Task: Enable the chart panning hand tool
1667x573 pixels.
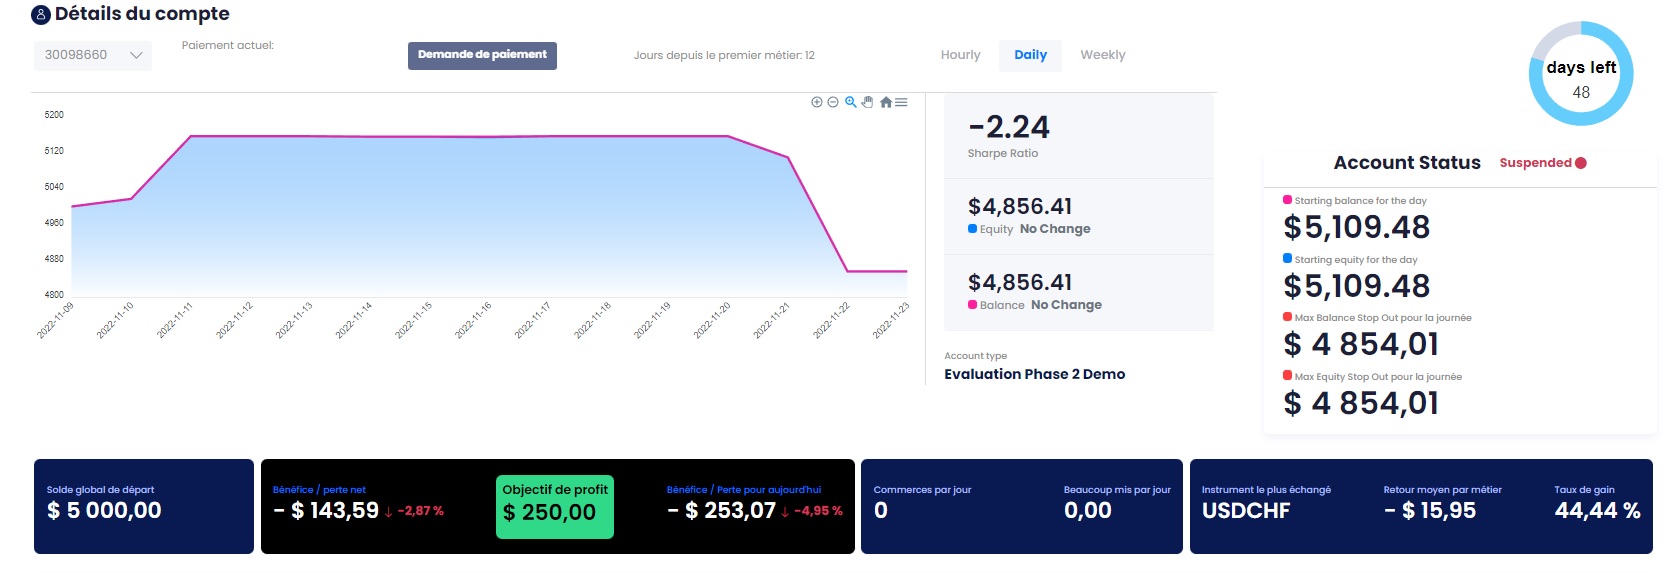Action: (868, 102)
